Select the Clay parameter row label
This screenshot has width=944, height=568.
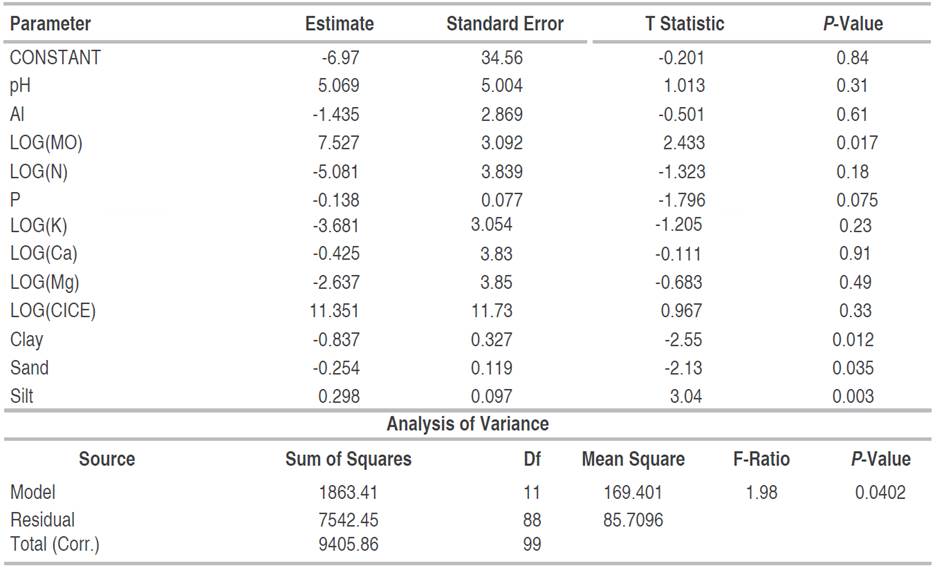(27, 339)
